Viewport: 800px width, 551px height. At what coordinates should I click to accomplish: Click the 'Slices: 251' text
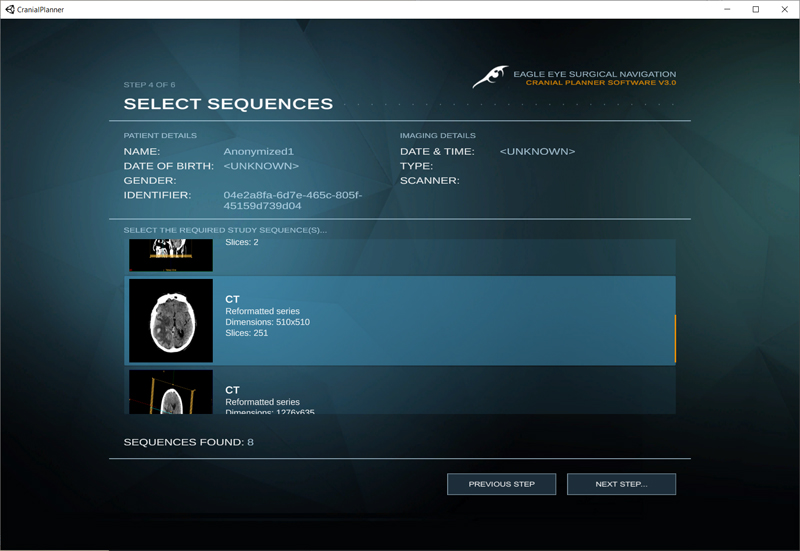[246, 333]
